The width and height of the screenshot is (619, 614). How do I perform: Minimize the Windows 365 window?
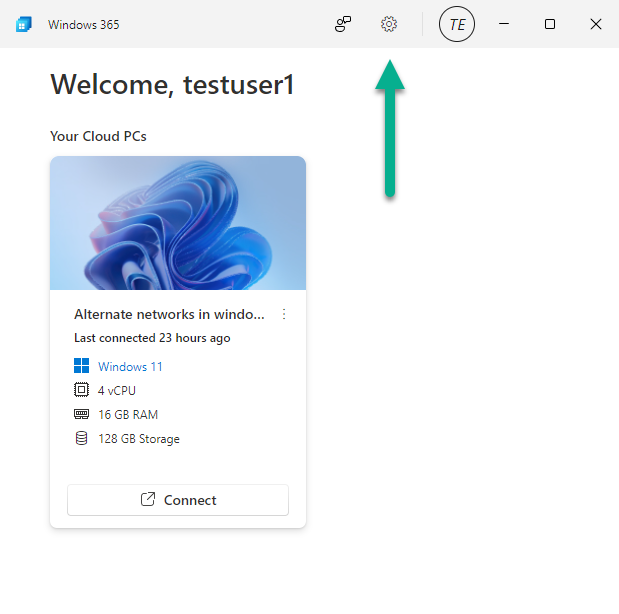504,24
